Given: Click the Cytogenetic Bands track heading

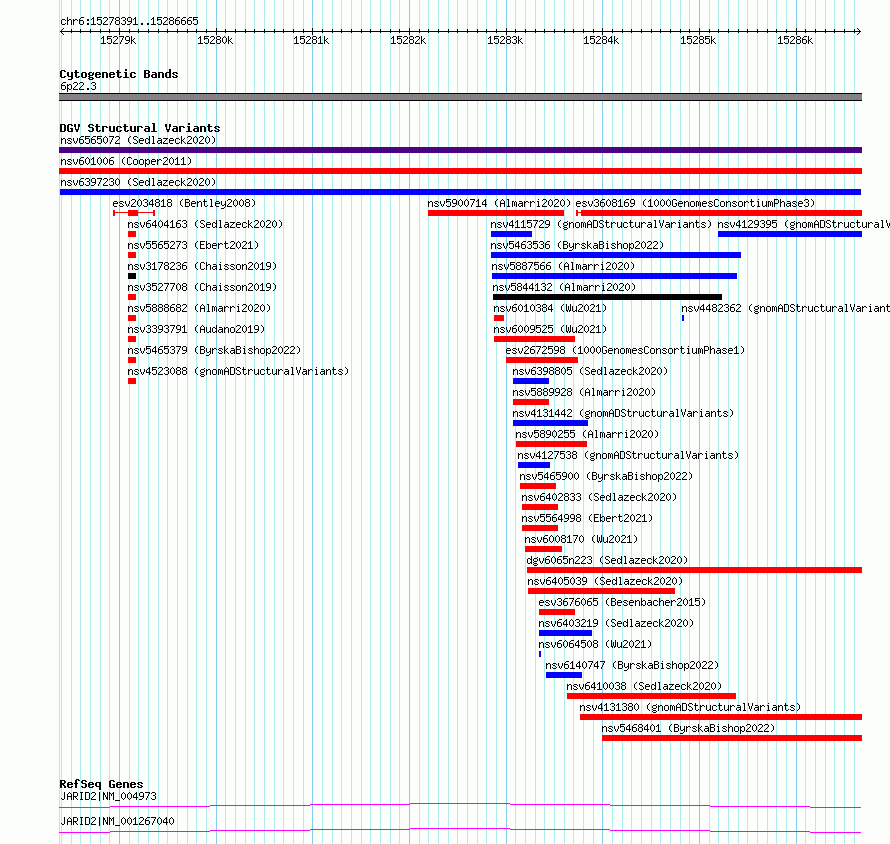Looking at the screenshot, I should (x=119, y=74).
